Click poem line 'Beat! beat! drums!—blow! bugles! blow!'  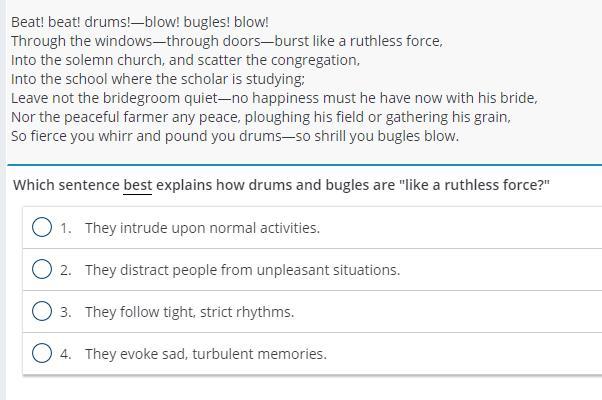tap(140, 22)
